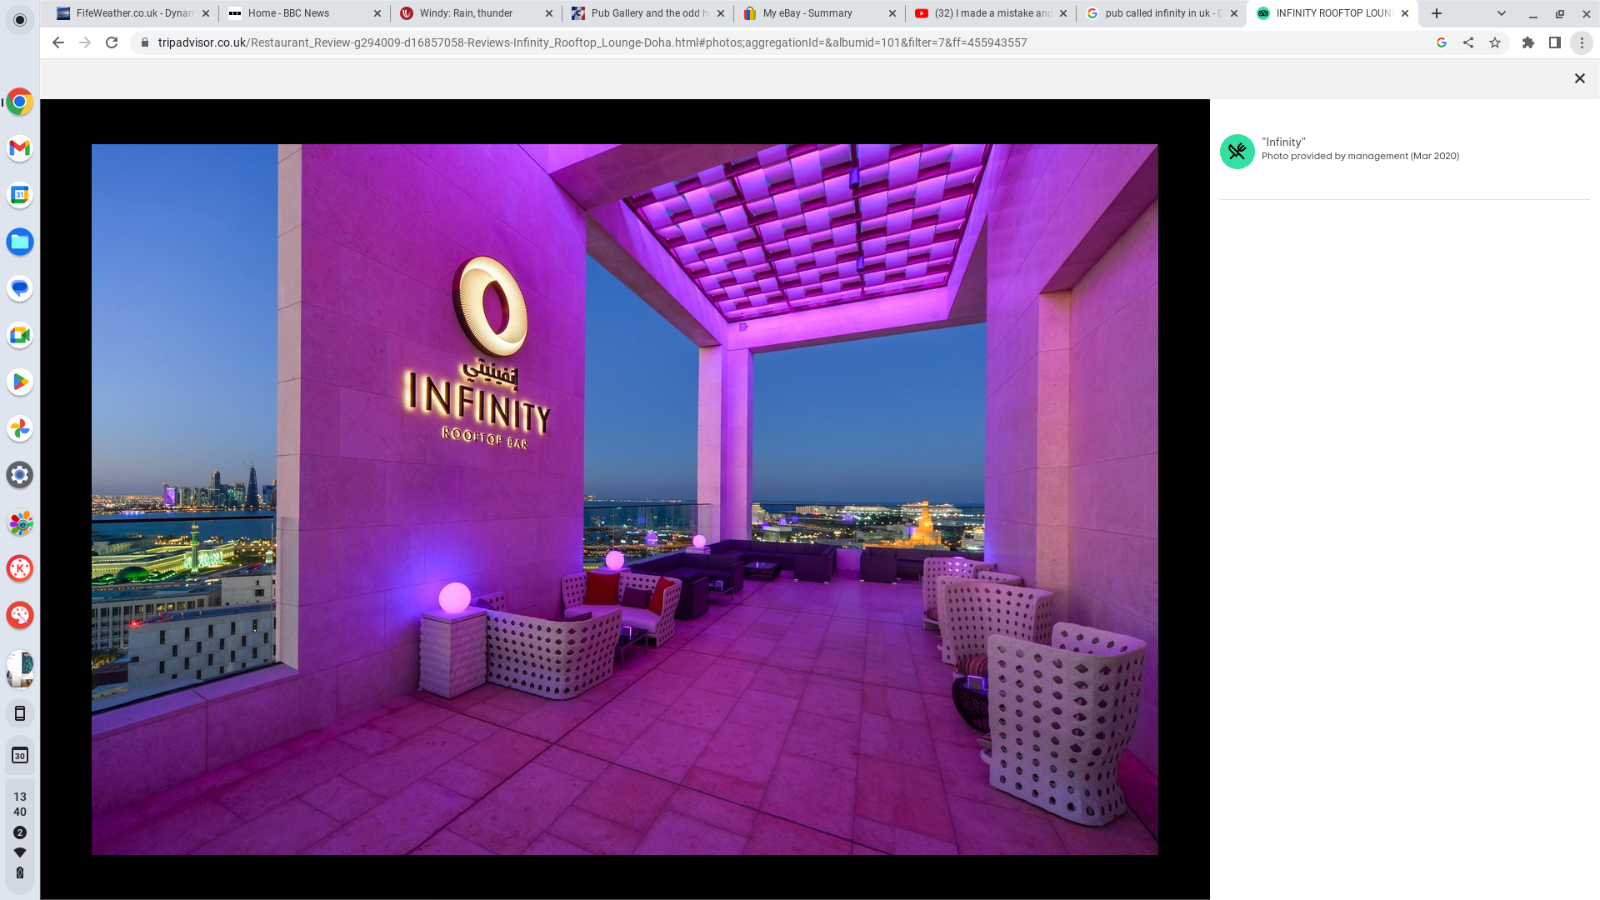Open the Chrome three-dot menu
1600x900 pixels.
pyautogui.click(x=1582, y=42)
